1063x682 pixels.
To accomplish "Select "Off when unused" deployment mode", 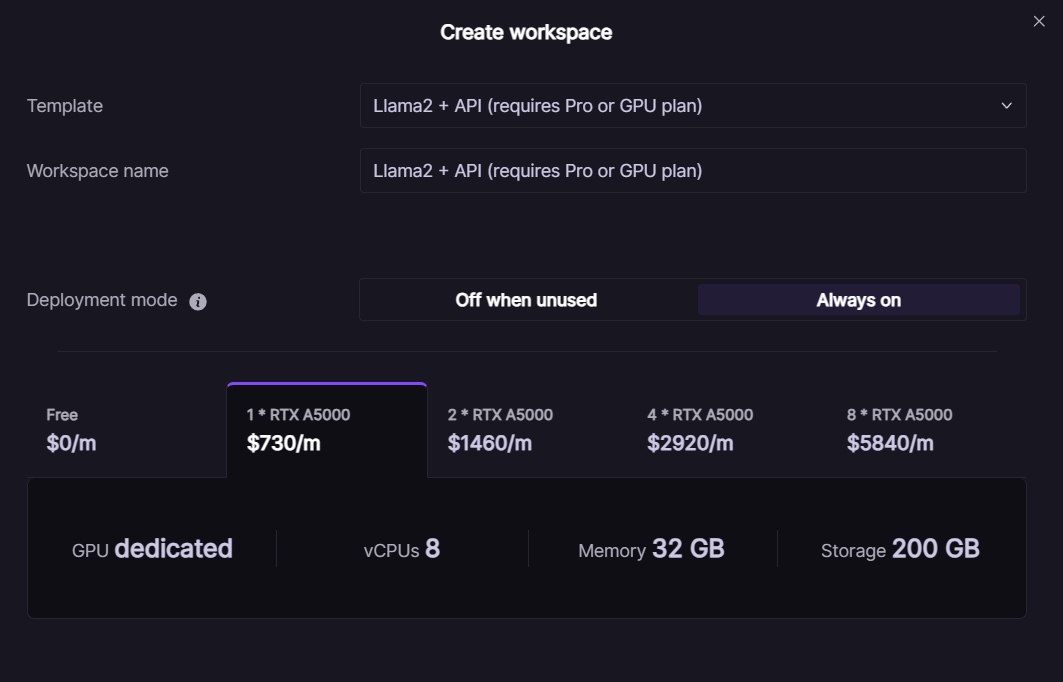I will (x=527, y=300).
